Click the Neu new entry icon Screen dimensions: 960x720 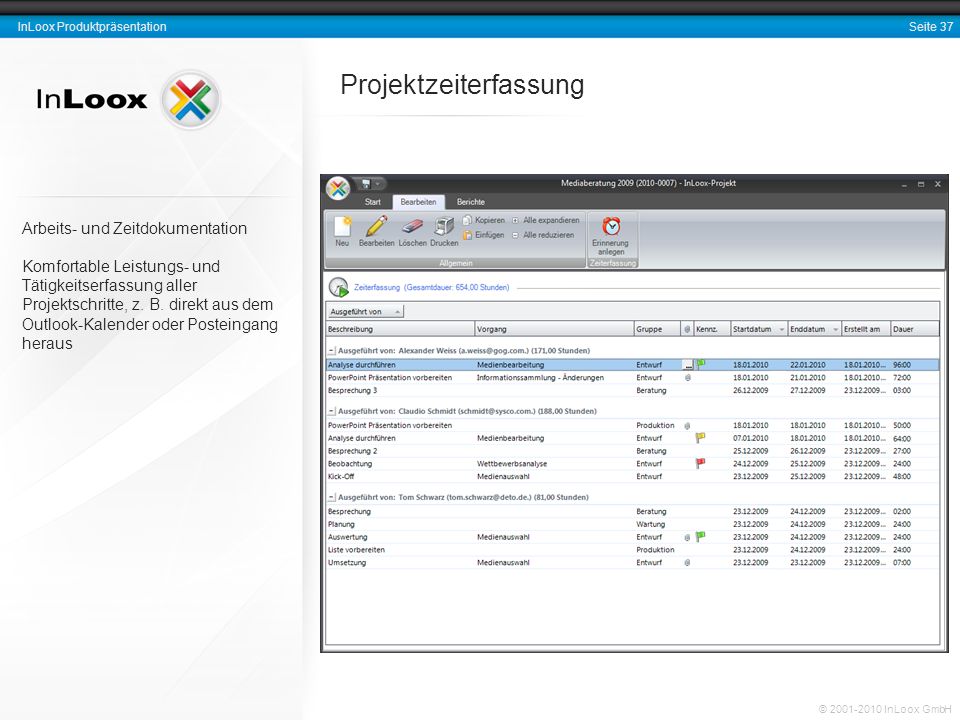tap(342, 227)
